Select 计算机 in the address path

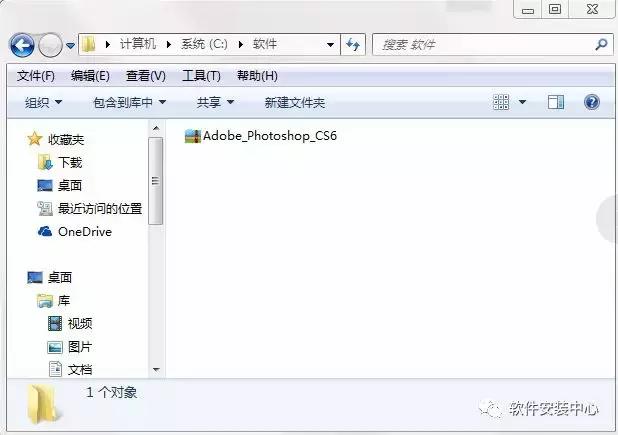tap(138, 44)
